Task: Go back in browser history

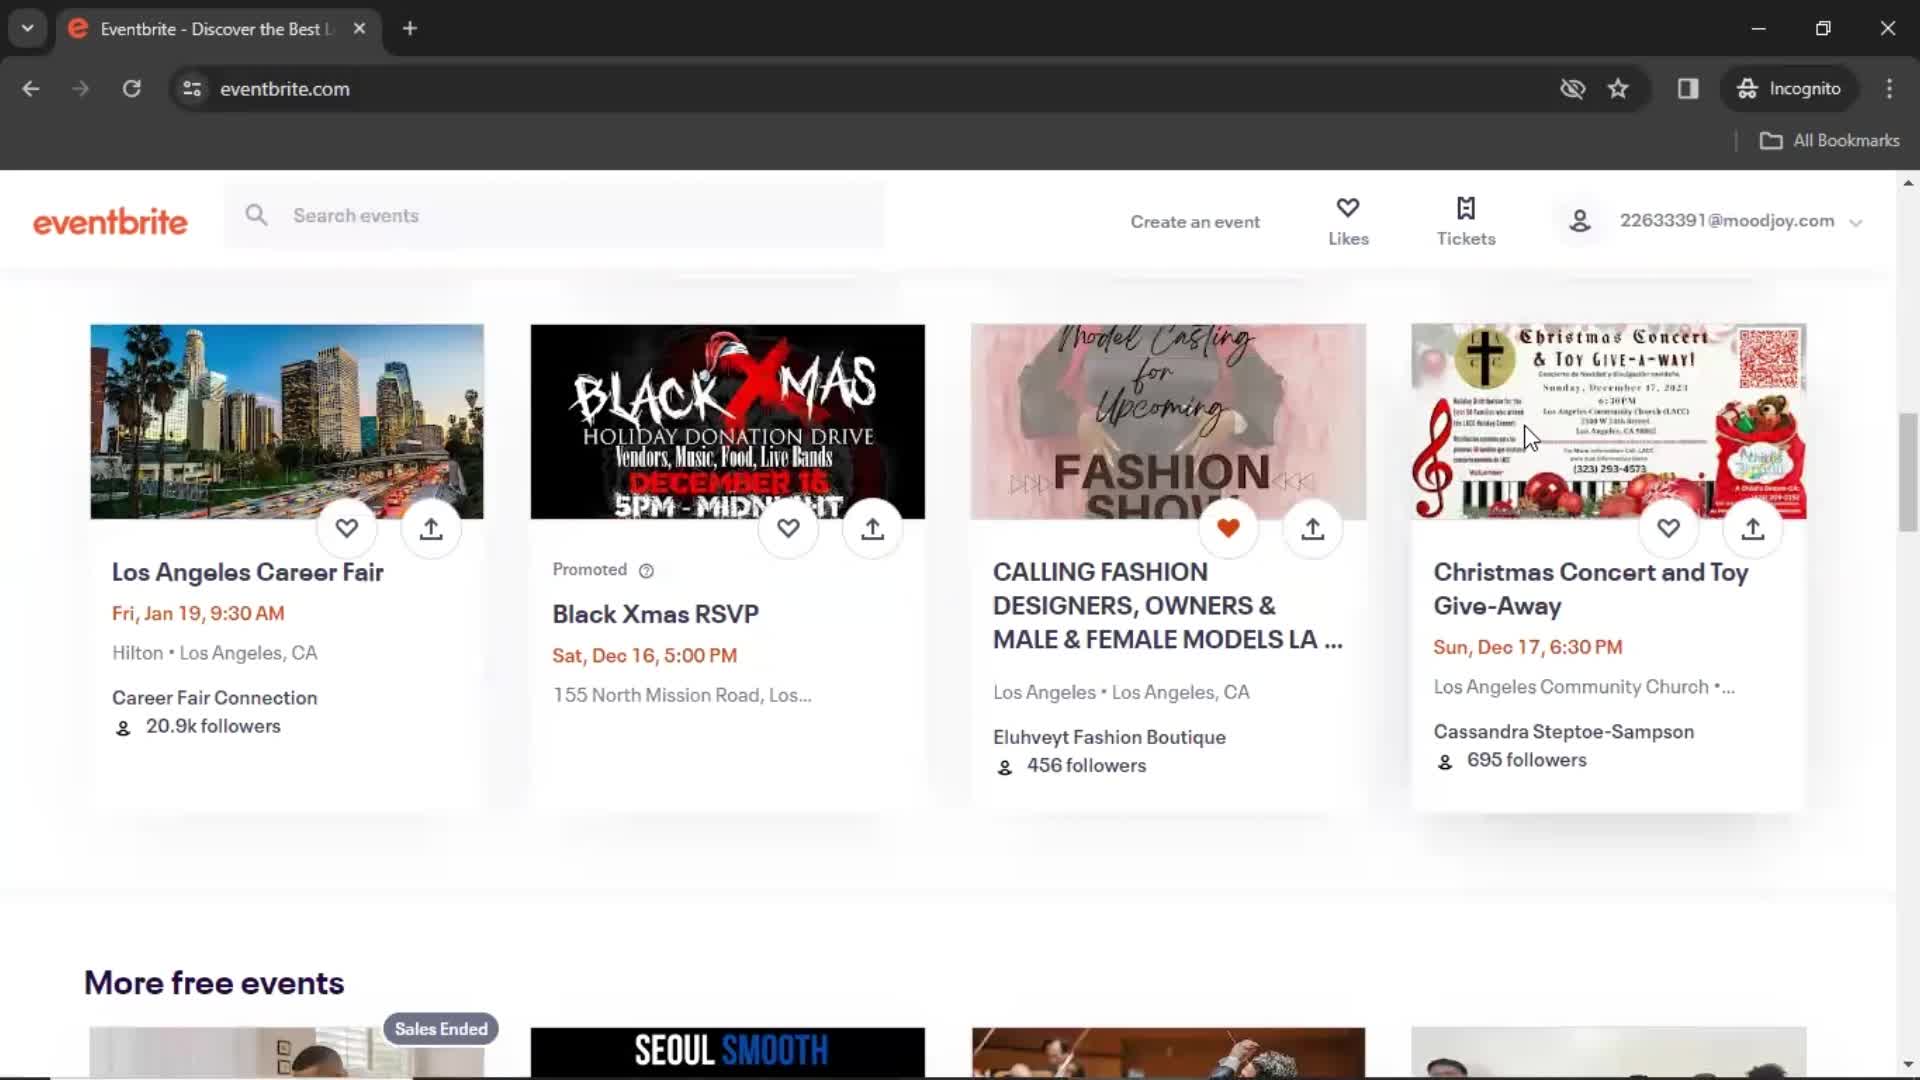Action: (31, 89)
